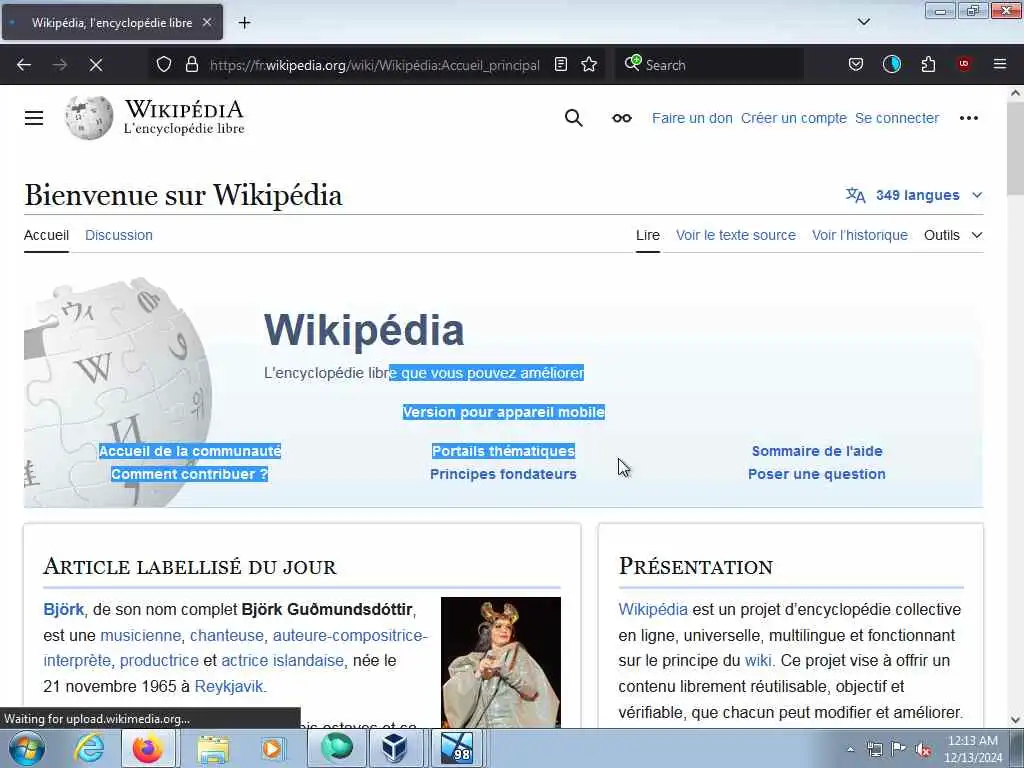
Task: Click Créer un compte link
Action: pos(793,118)
